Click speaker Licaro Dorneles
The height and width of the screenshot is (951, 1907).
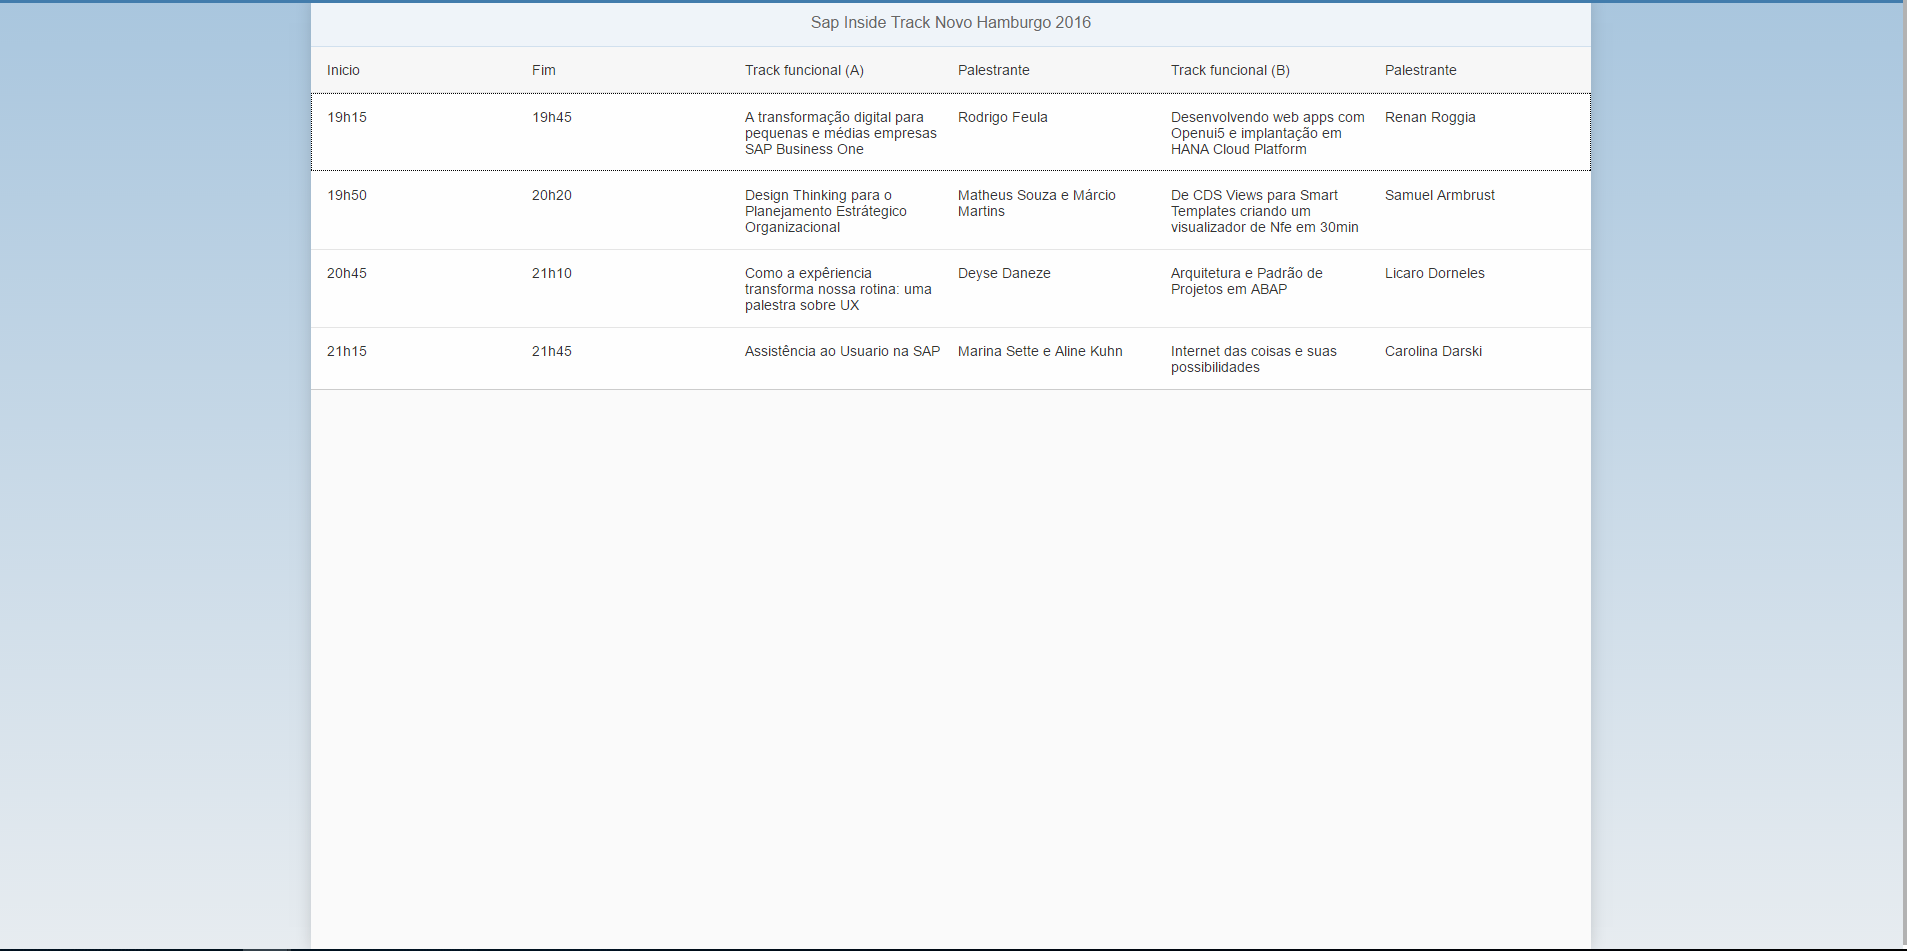[1435, 273]
